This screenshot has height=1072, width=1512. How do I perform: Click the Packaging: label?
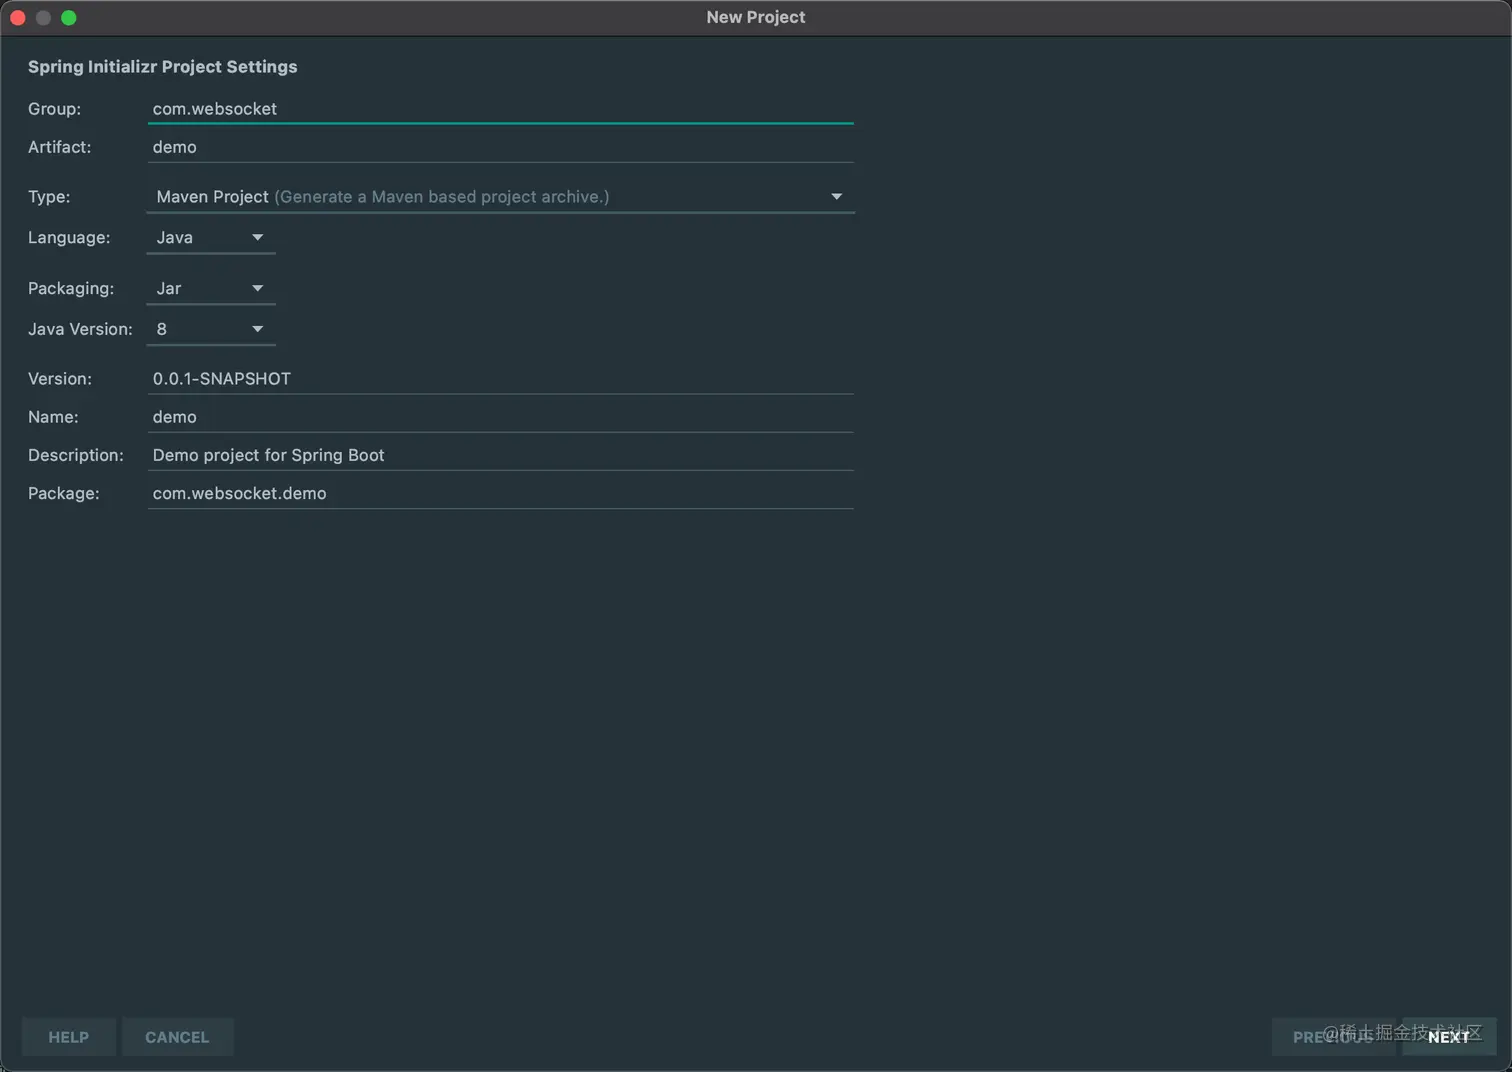tap(71, 288)
